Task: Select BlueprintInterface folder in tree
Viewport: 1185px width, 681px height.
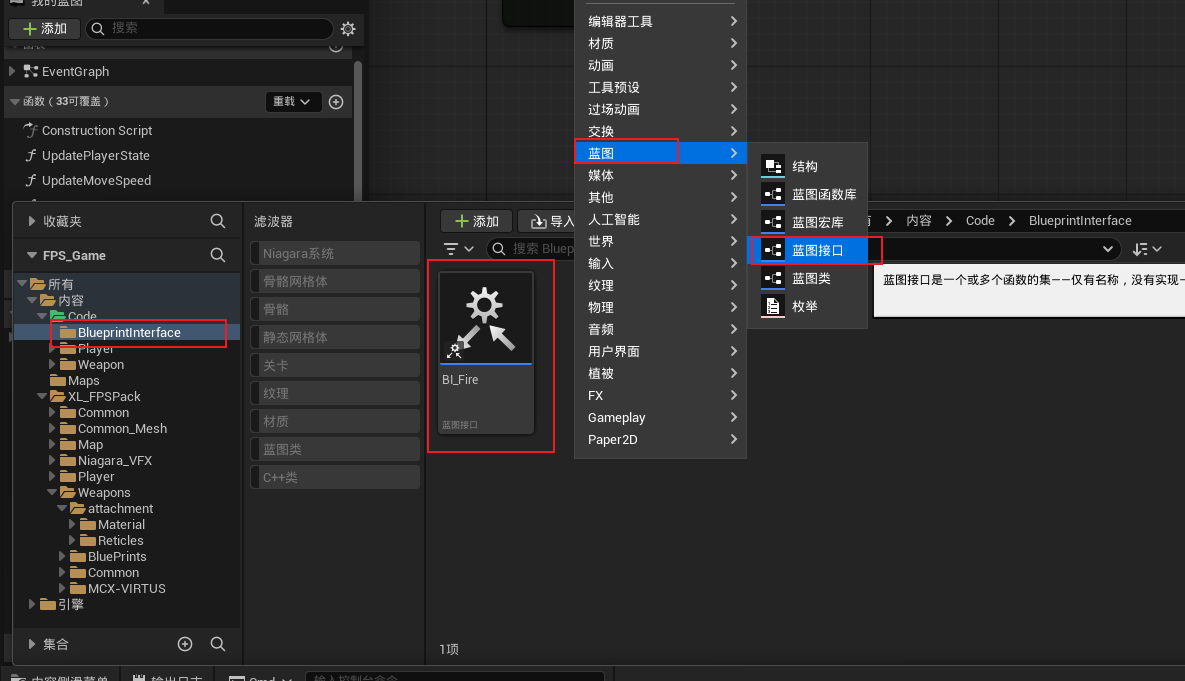Action: click(x=127, y=333)
